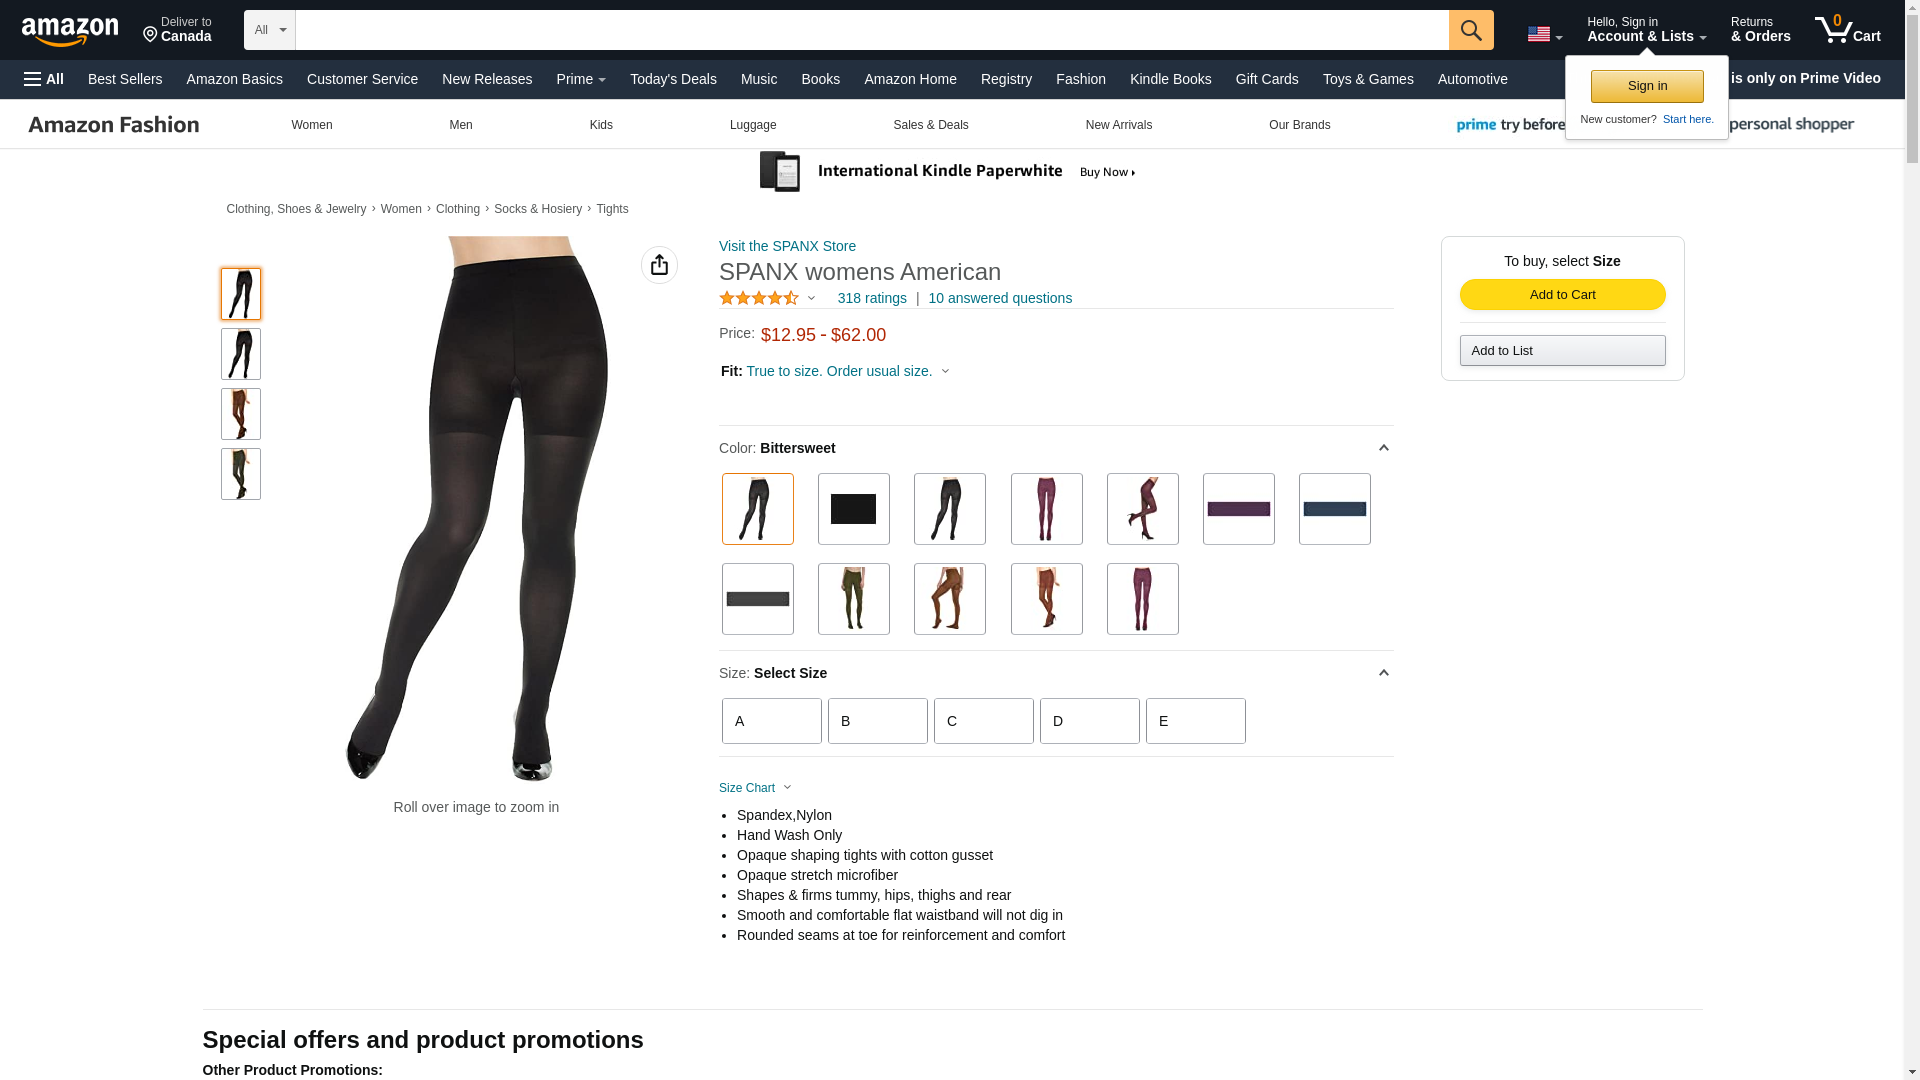Open the All departments search dropdown
The height and width of the screenshot is (1080, 1920).
point(270,30)
